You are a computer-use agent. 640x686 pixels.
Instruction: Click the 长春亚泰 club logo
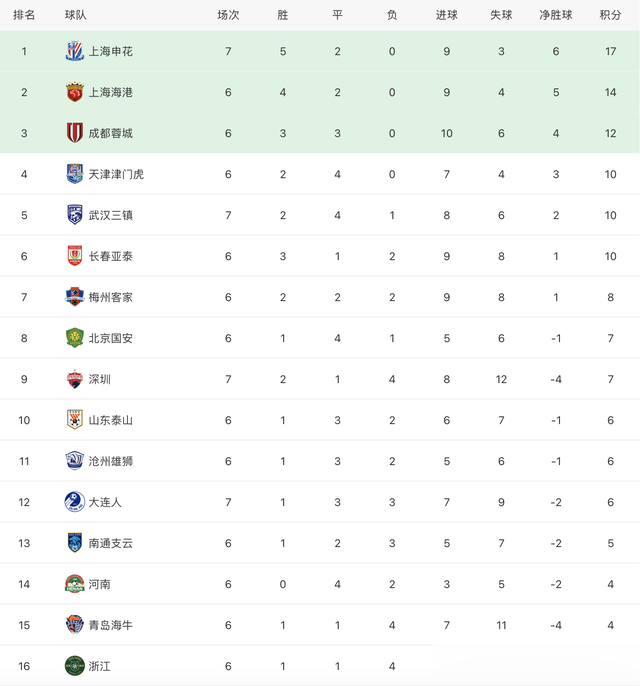[x=74, y=256]
